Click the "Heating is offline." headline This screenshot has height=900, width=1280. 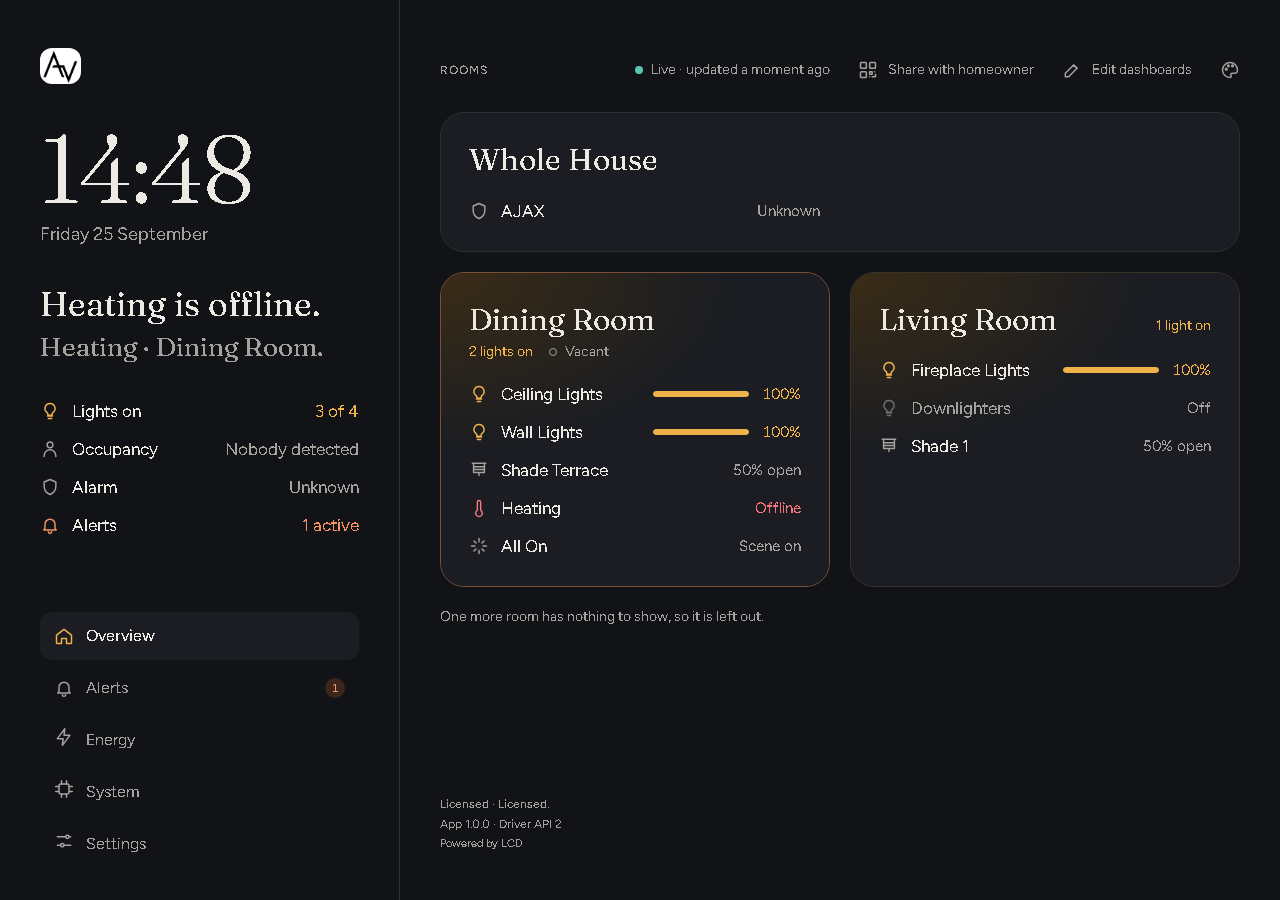(180, 304)
